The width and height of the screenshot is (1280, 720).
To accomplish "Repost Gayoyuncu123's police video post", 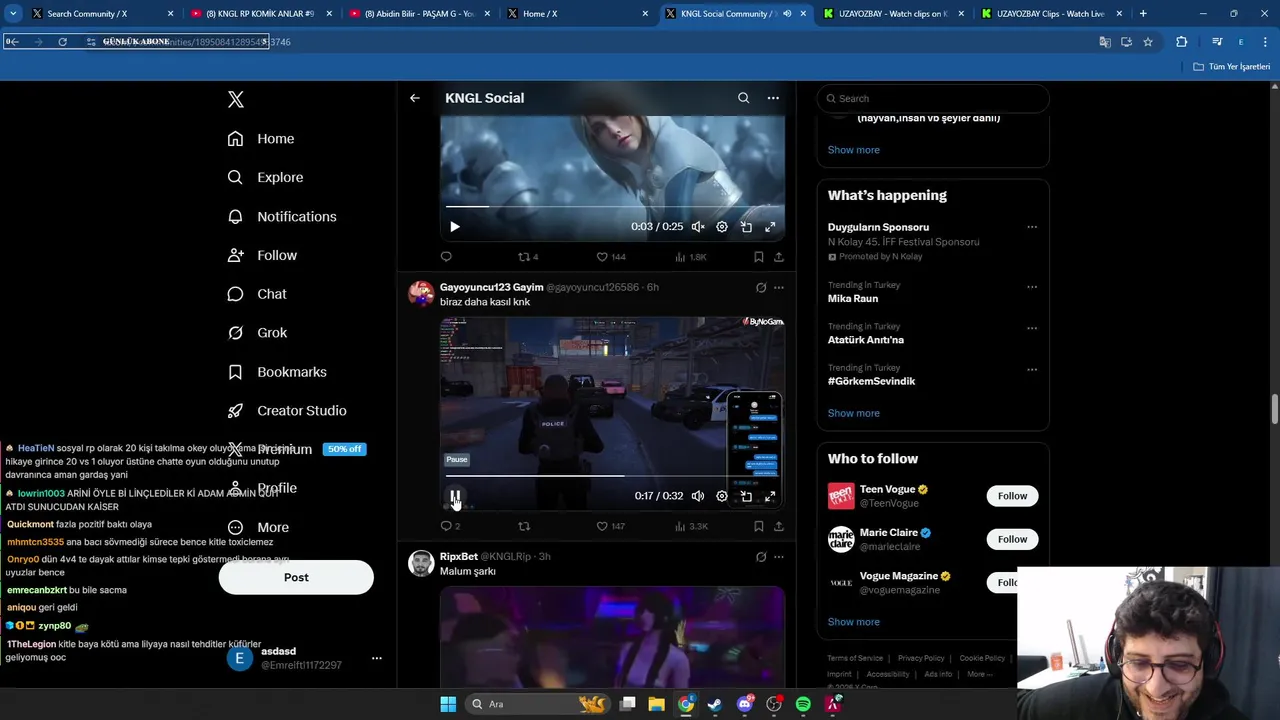I will (x=524, y=526).
